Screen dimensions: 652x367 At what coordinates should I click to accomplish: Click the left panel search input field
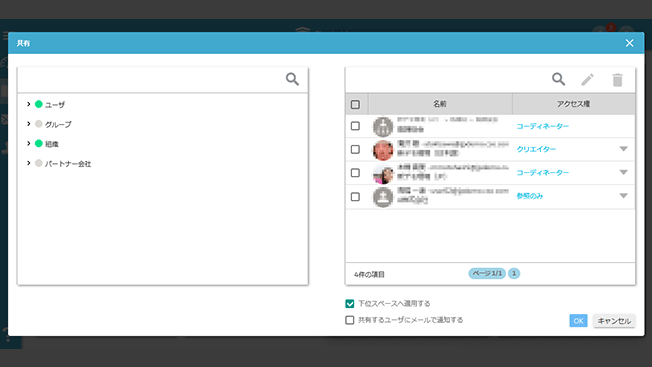[x=152, y=79]
